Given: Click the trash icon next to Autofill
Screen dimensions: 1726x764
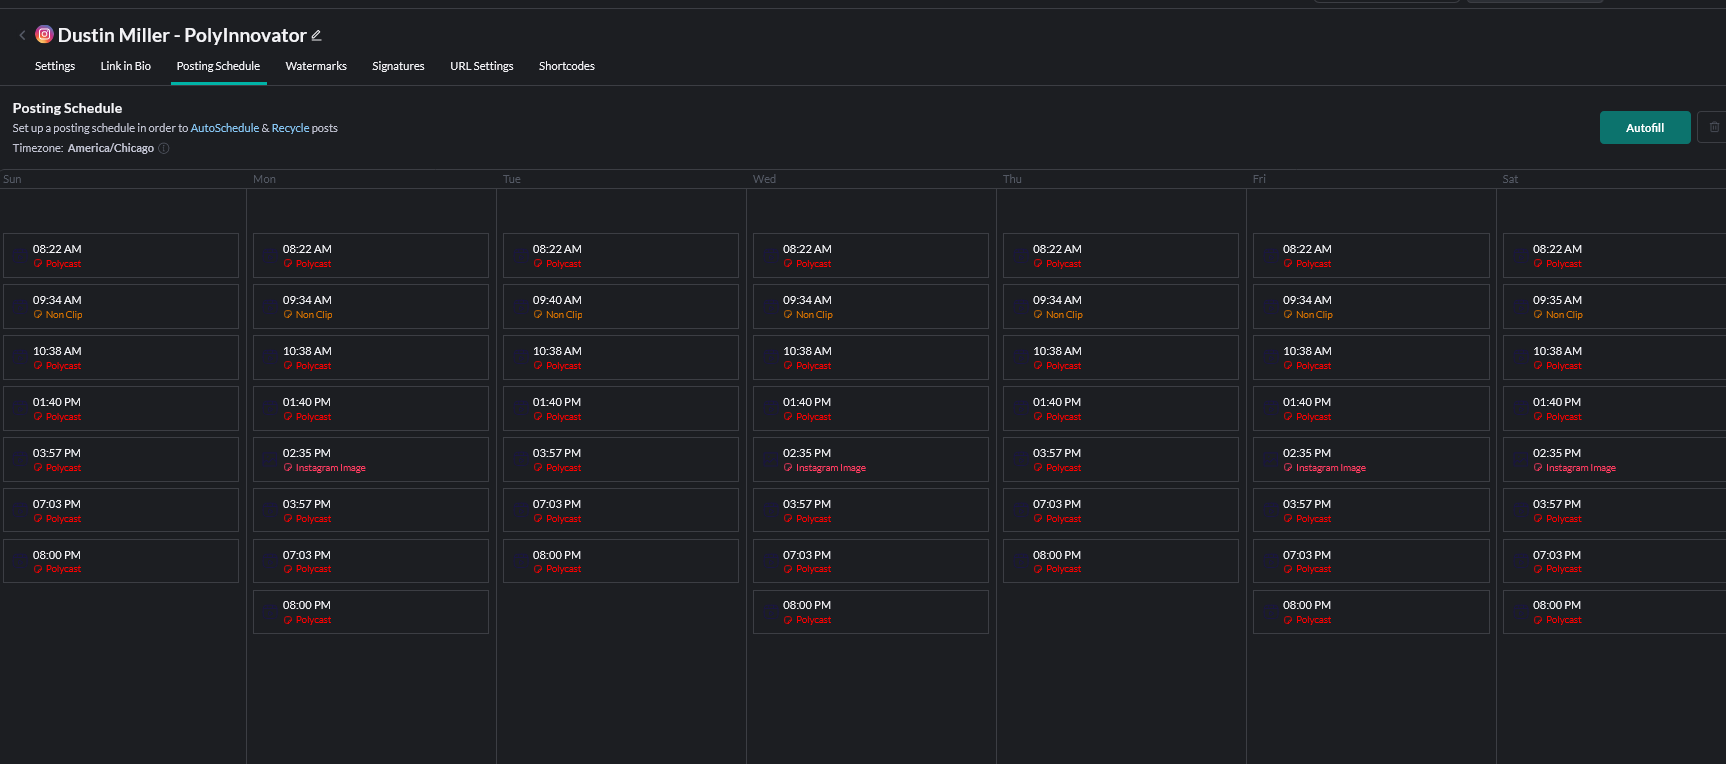Looking at the screenshot, I should (x=1714, y=127).
